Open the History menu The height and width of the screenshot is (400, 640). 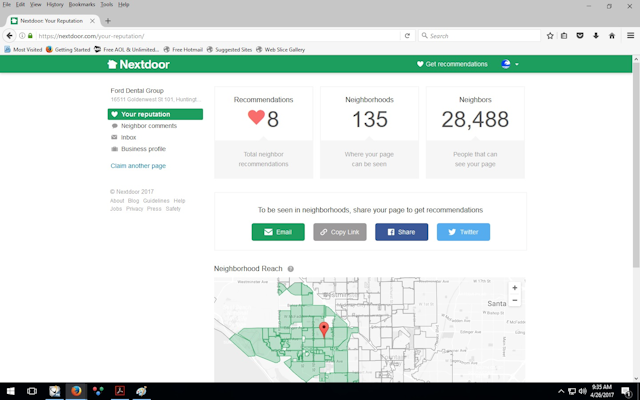tap(55, 4)
